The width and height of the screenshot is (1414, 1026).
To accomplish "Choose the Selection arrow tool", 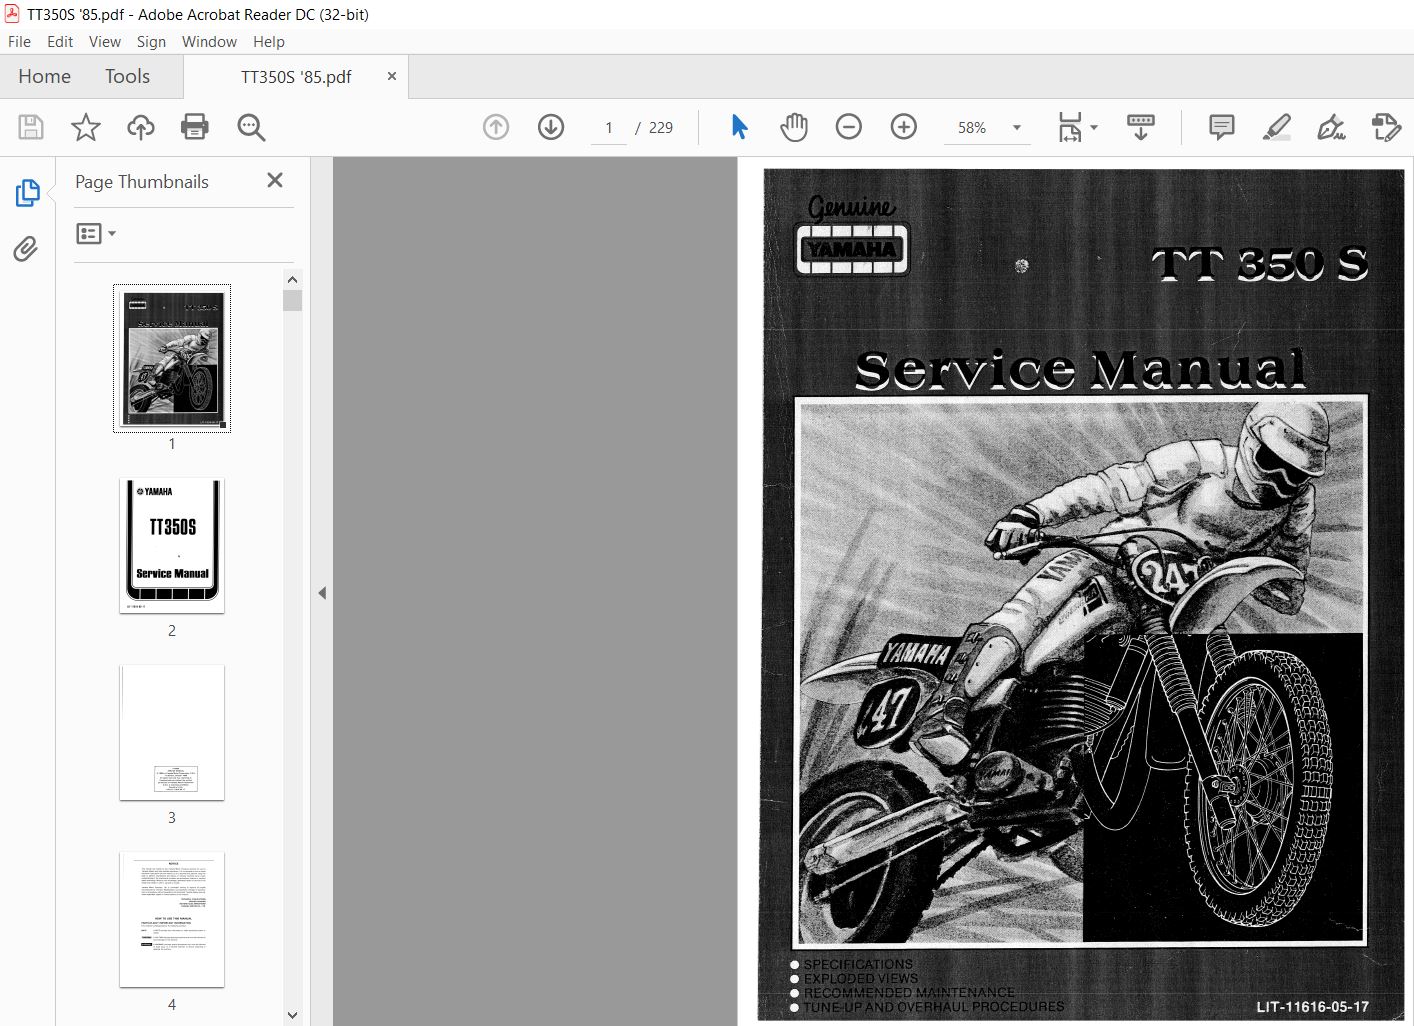I will (x=739, y=127).
